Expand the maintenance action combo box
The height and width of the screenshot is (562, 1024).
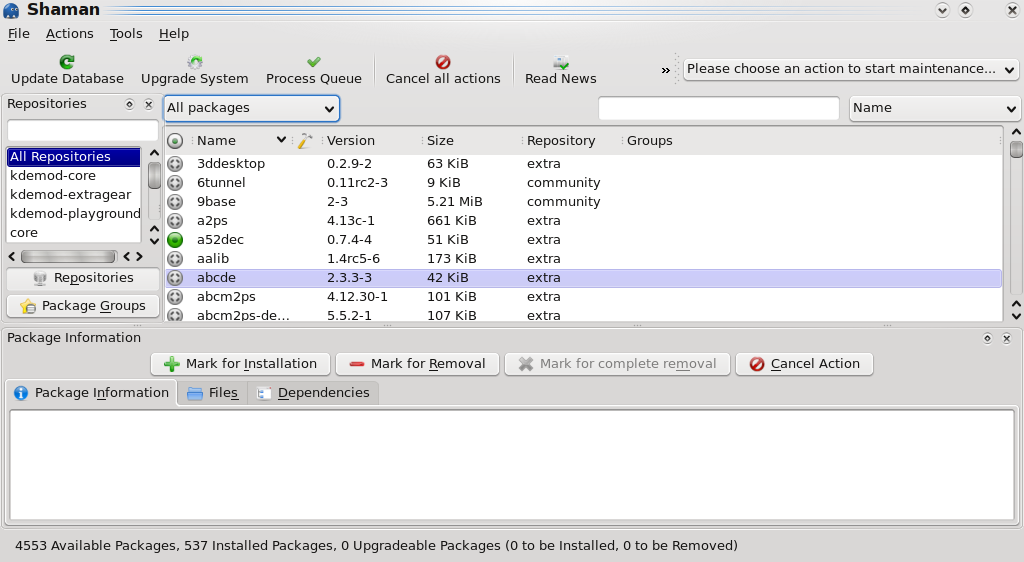click(851, 69)
